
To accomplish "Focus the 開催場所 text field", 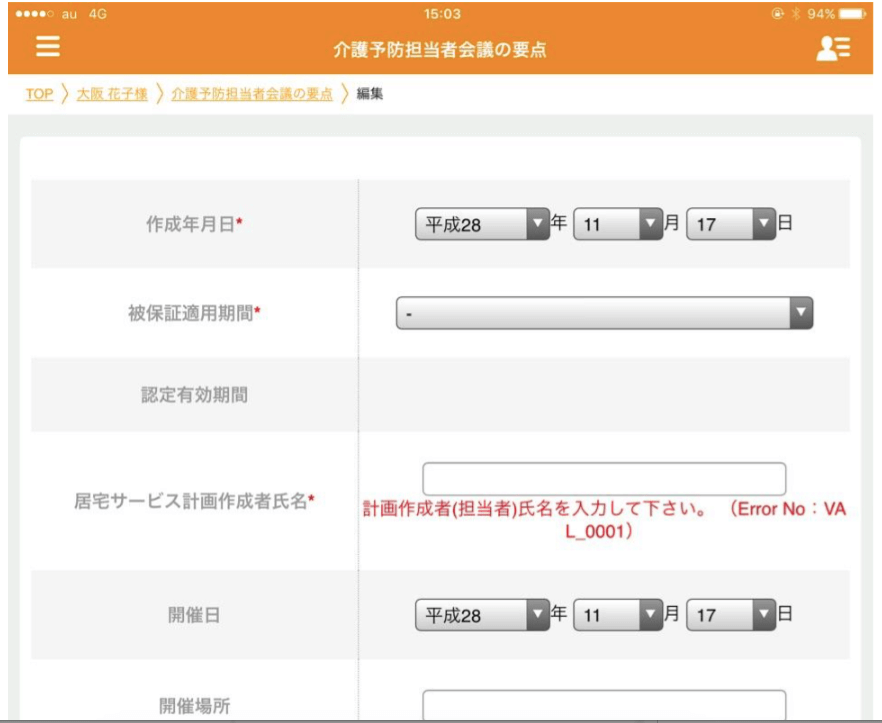I will [604, 705].
